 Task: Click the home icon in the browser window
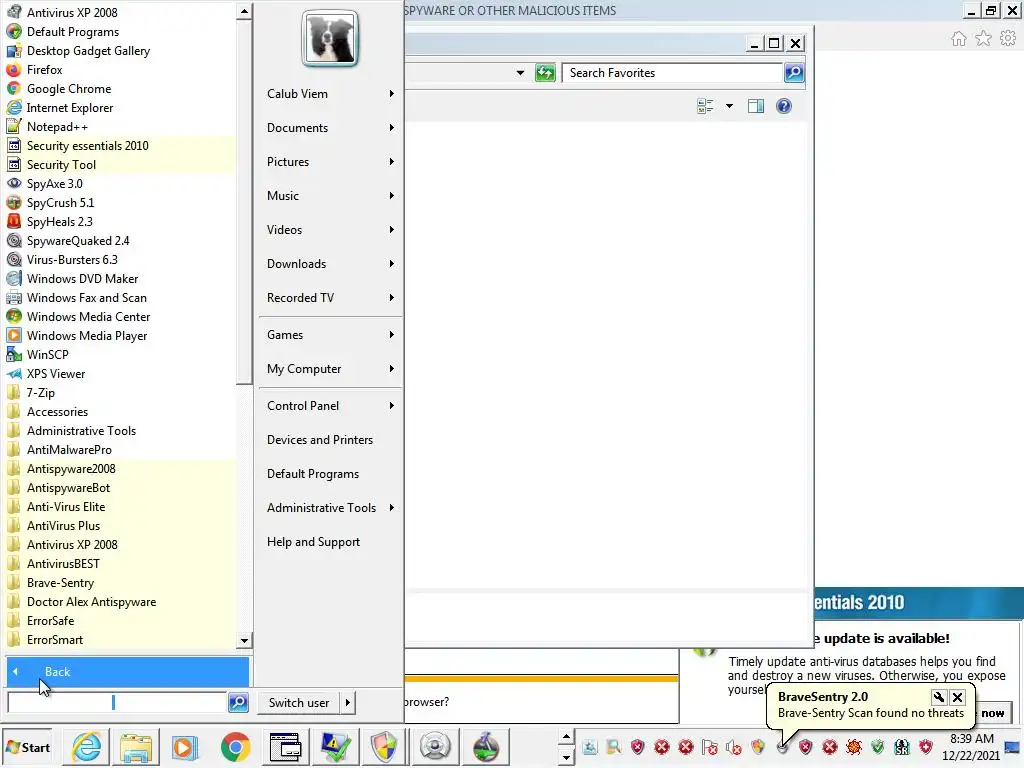point(959,39)
